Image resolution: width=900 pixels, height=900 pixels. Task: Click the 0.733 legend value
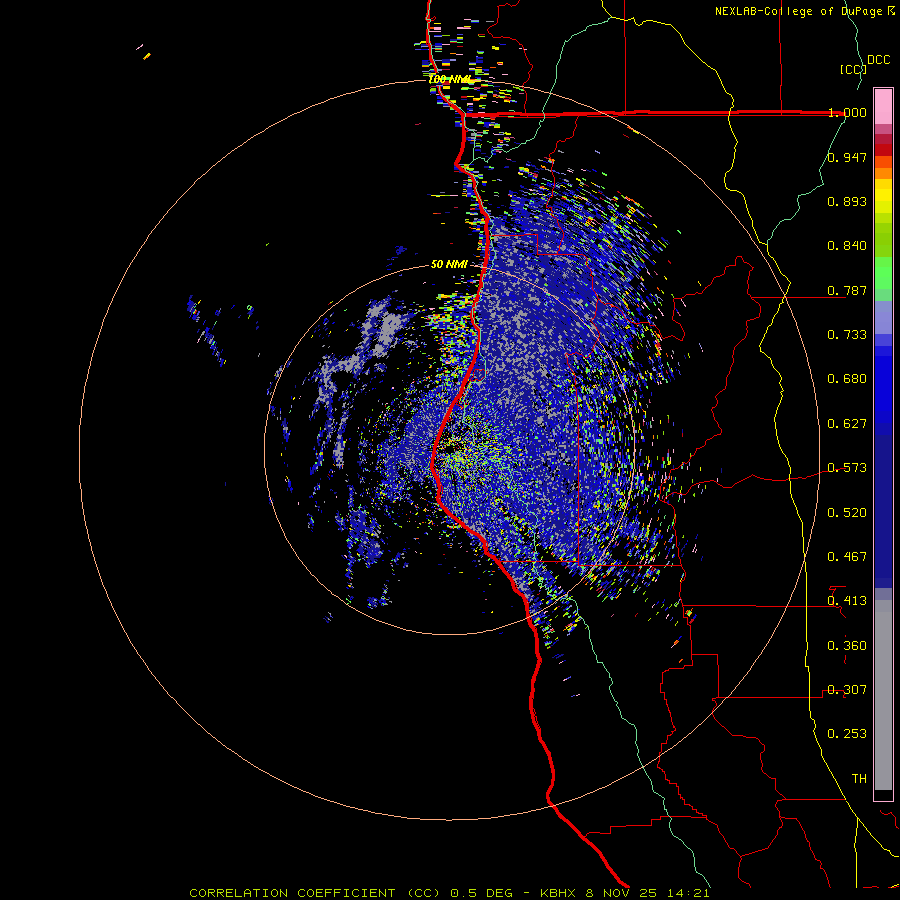point(847,335)
